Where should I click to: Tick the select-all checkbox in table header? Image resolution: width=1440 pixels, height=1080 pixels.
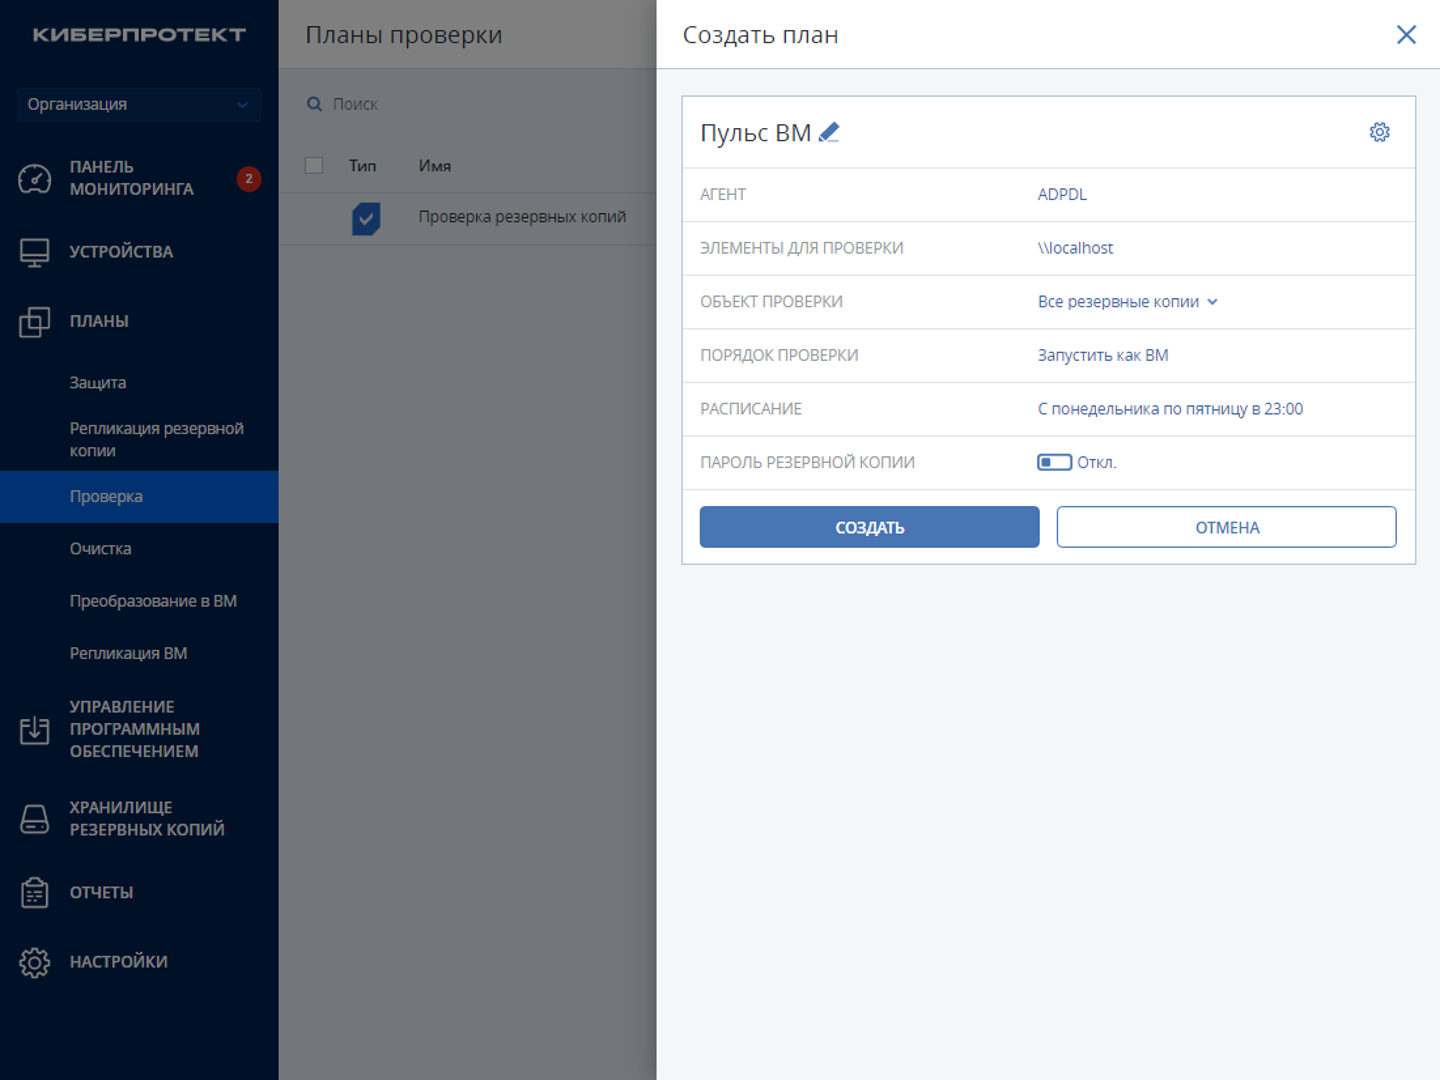pos(314,166)
